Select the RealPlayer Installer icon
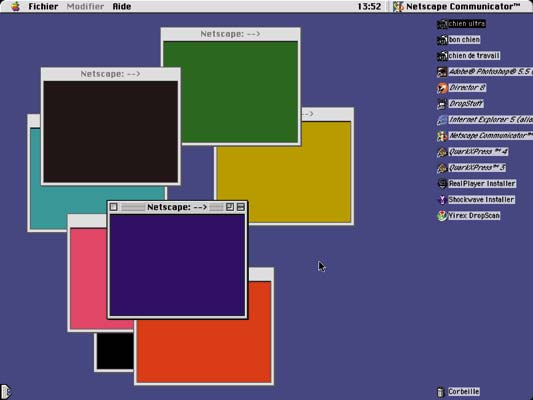Image resolution: width=533 pixels, height=400 pixels. [x=442, y=184]
